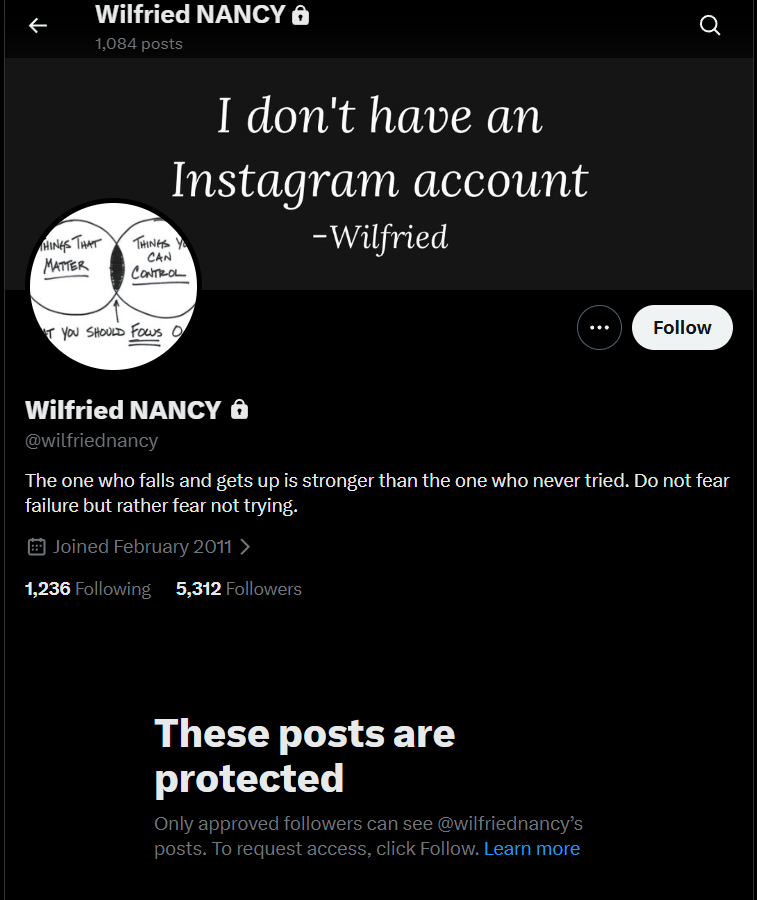Click the @wilfriednancy handle under the name
This screenshot has width=757, height=900.
pyautogui.click(x=92, y=440)
